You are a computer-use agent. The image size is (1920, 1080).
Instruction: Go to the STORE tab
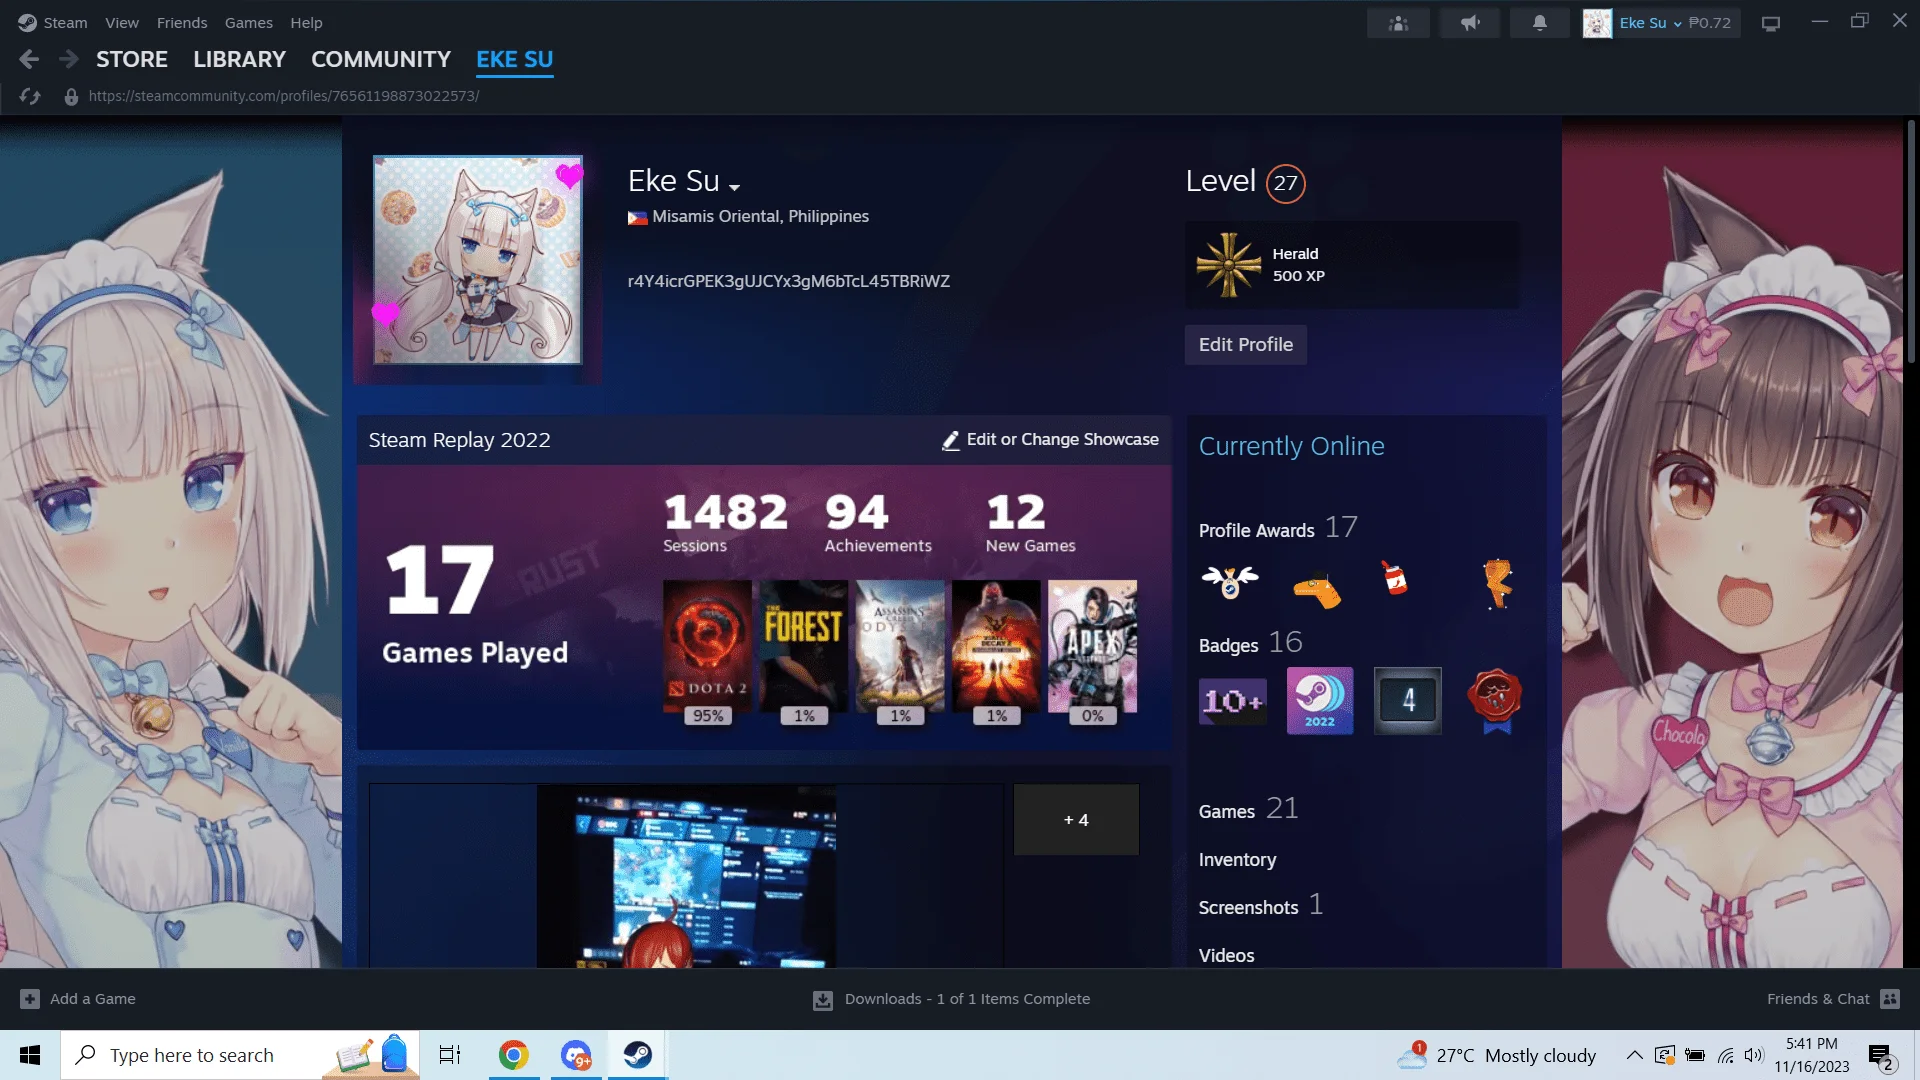click(132, 60)
